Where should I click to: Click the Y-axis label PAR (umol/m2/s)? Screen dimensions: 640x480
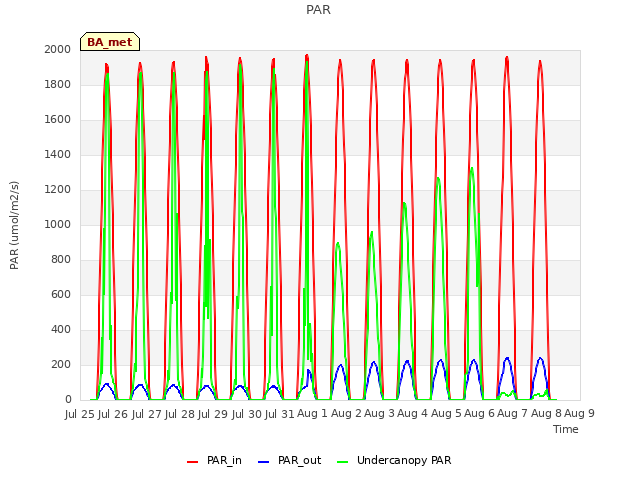pyautogui.click(x=14, y=225)
